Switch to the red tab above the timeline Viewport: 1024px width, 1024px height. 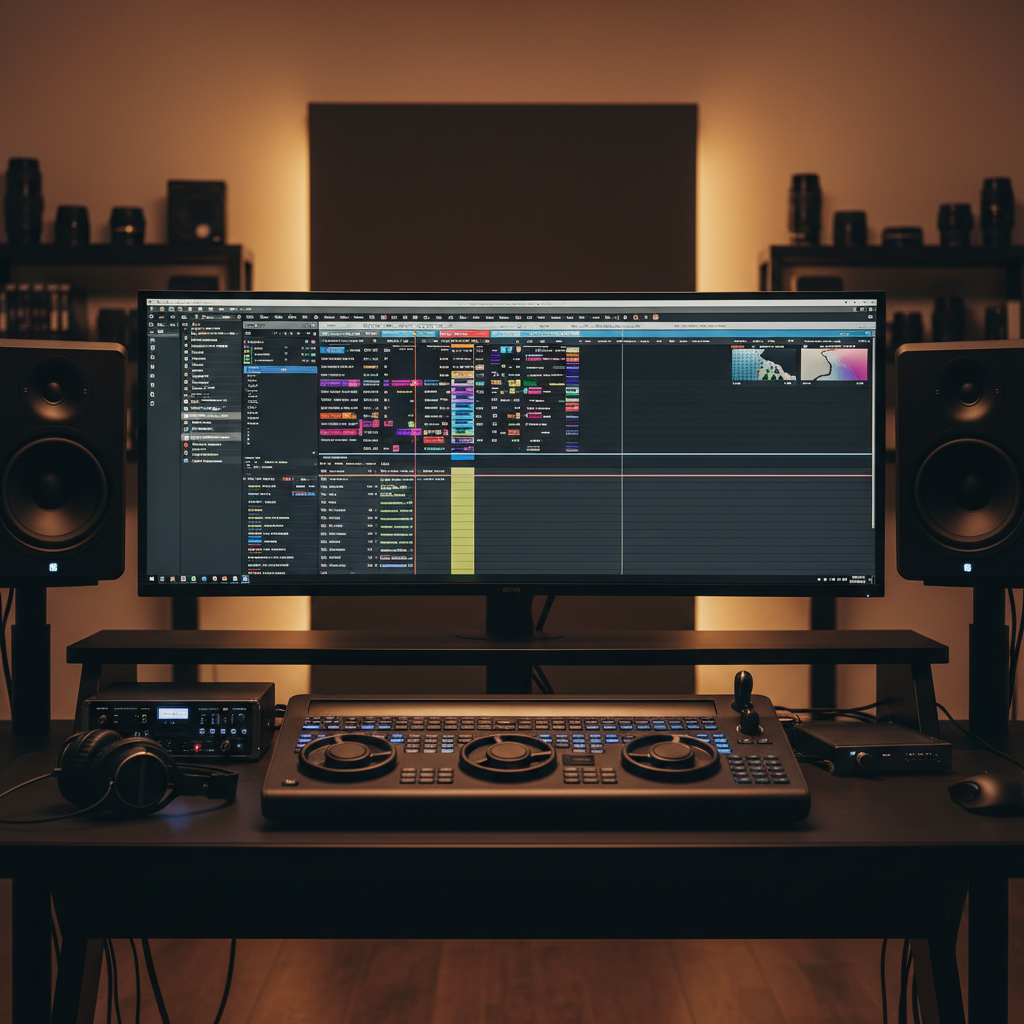(464, 334)
